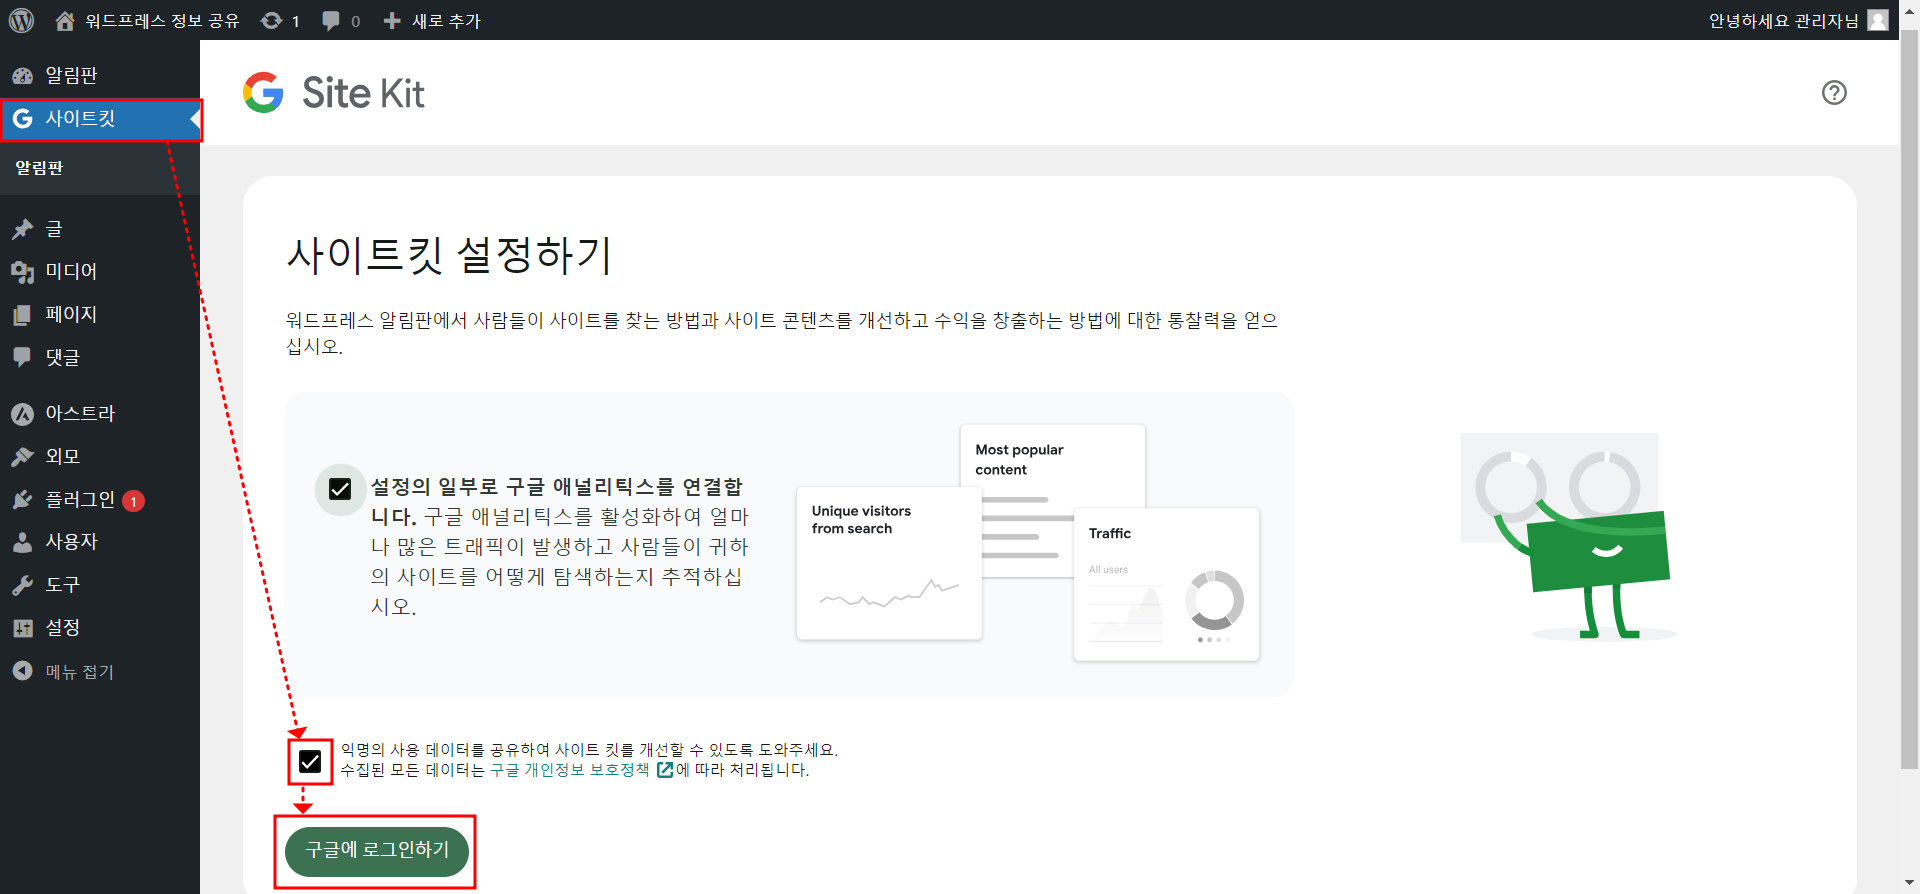The image size is (1920, 894).
Task: Open the site home icon in admin bar
Action: pyautogui.click(x=65, y=20)
